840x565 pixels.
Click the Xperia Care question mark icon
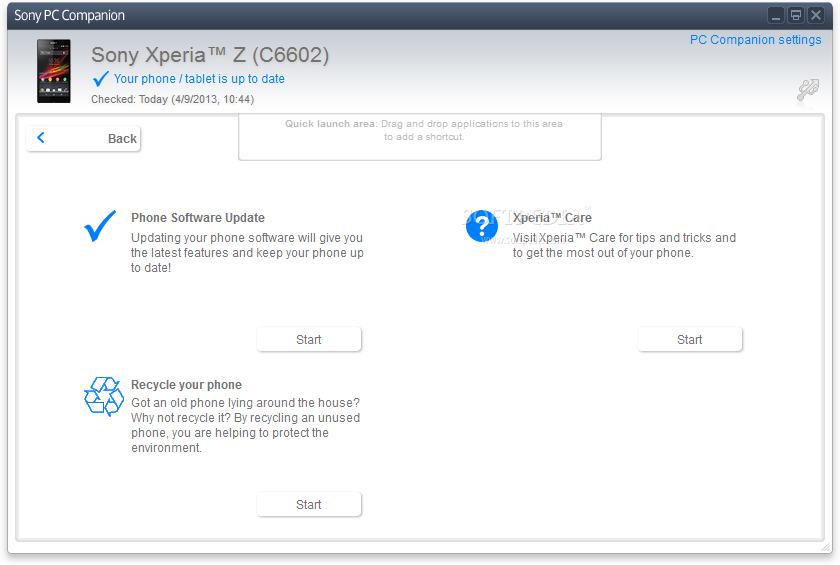point(482,226)
